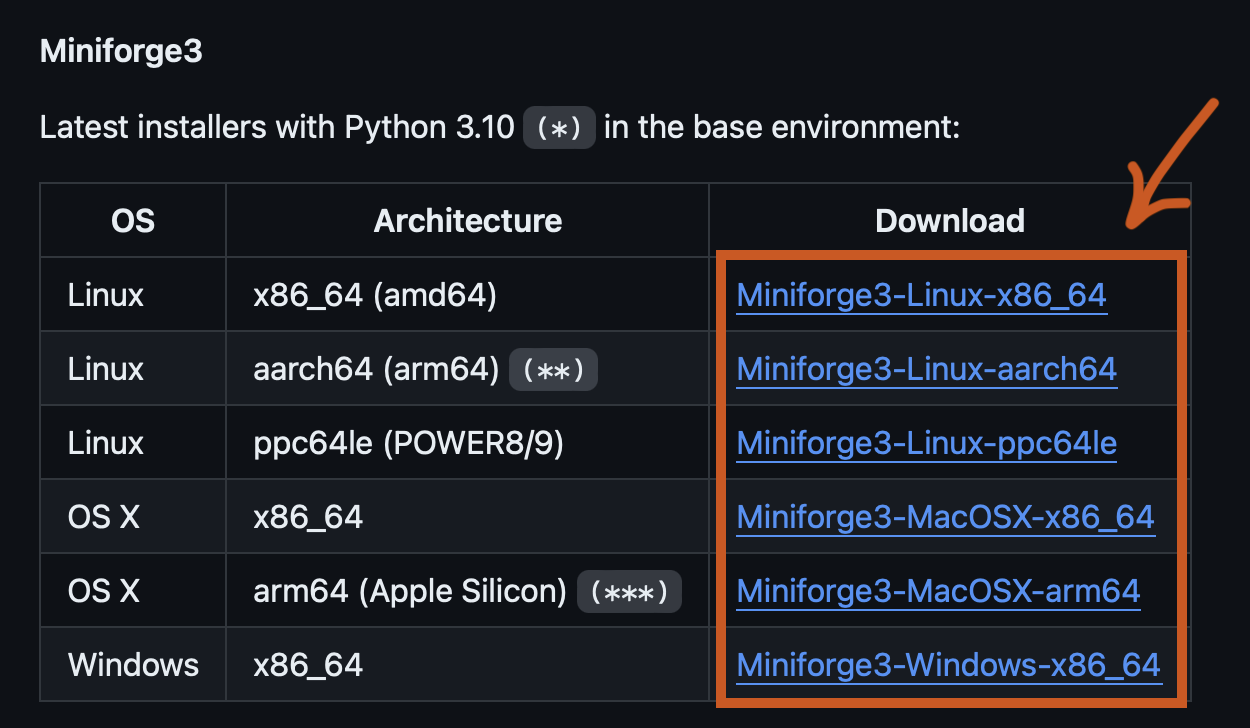
Task: Click the Architecture column header
Action: point(468,220)
